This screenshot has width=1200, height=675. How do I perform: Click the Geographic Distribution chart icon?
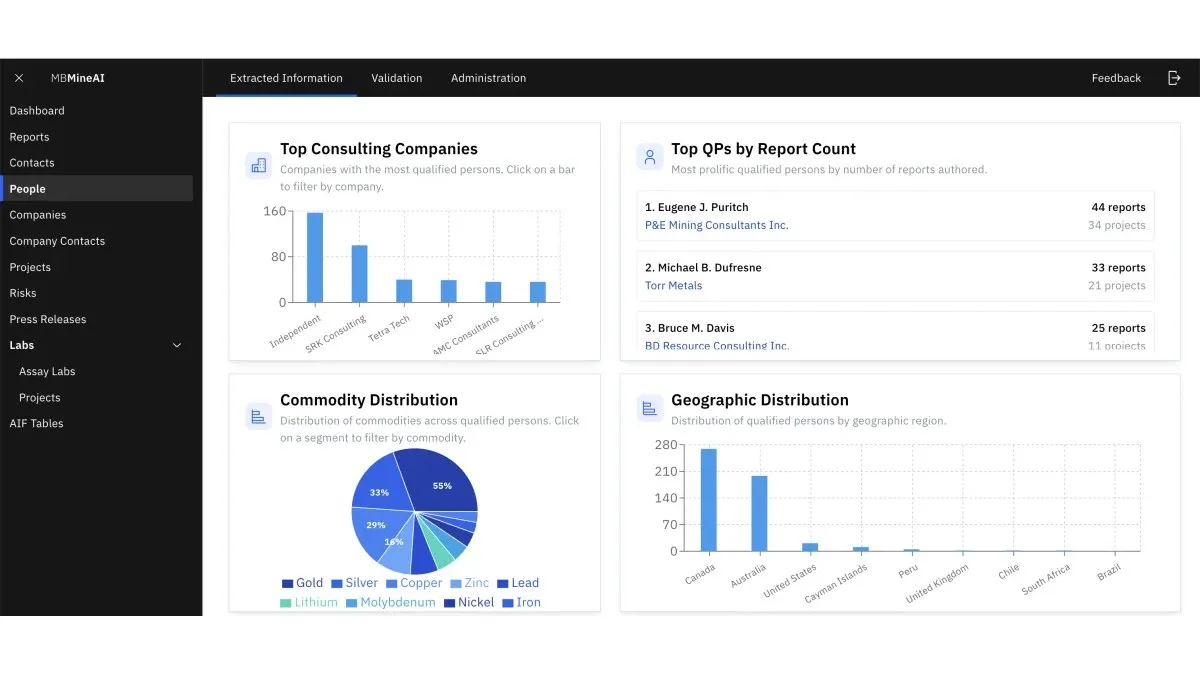[650, 408]
